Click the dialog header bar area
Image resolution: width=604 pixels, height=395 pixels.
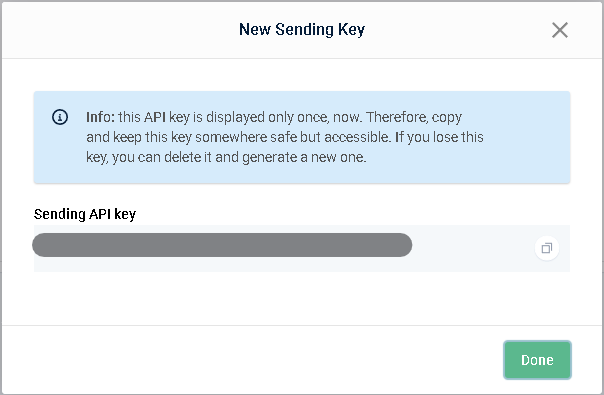click(302, 30)
